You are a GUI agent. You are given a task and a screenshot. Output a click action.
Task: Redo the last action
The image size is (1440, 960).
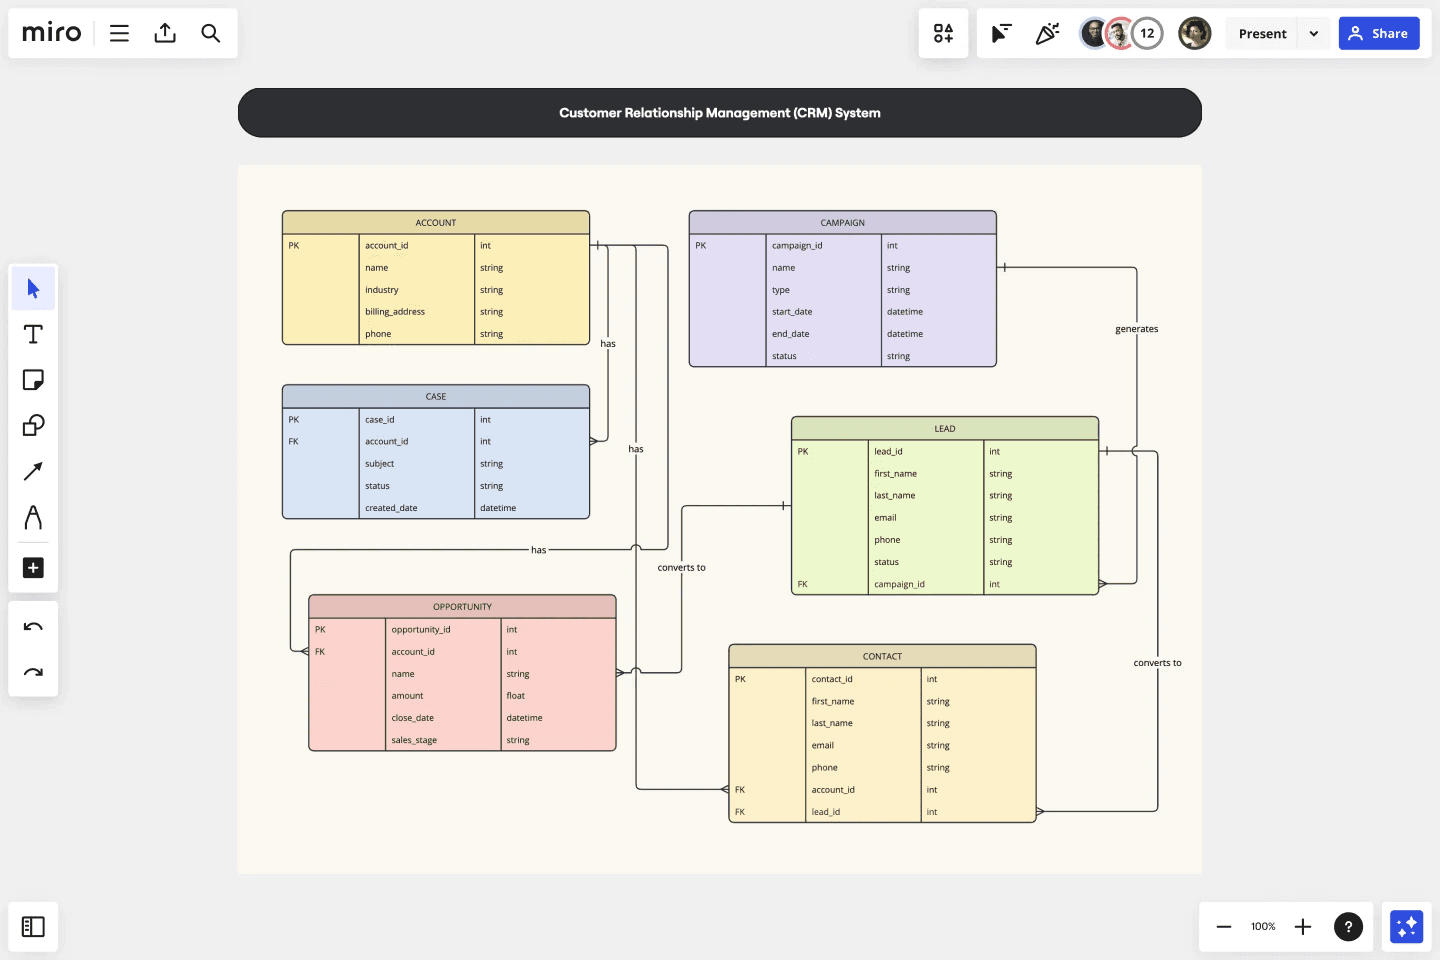click(33, 672)
